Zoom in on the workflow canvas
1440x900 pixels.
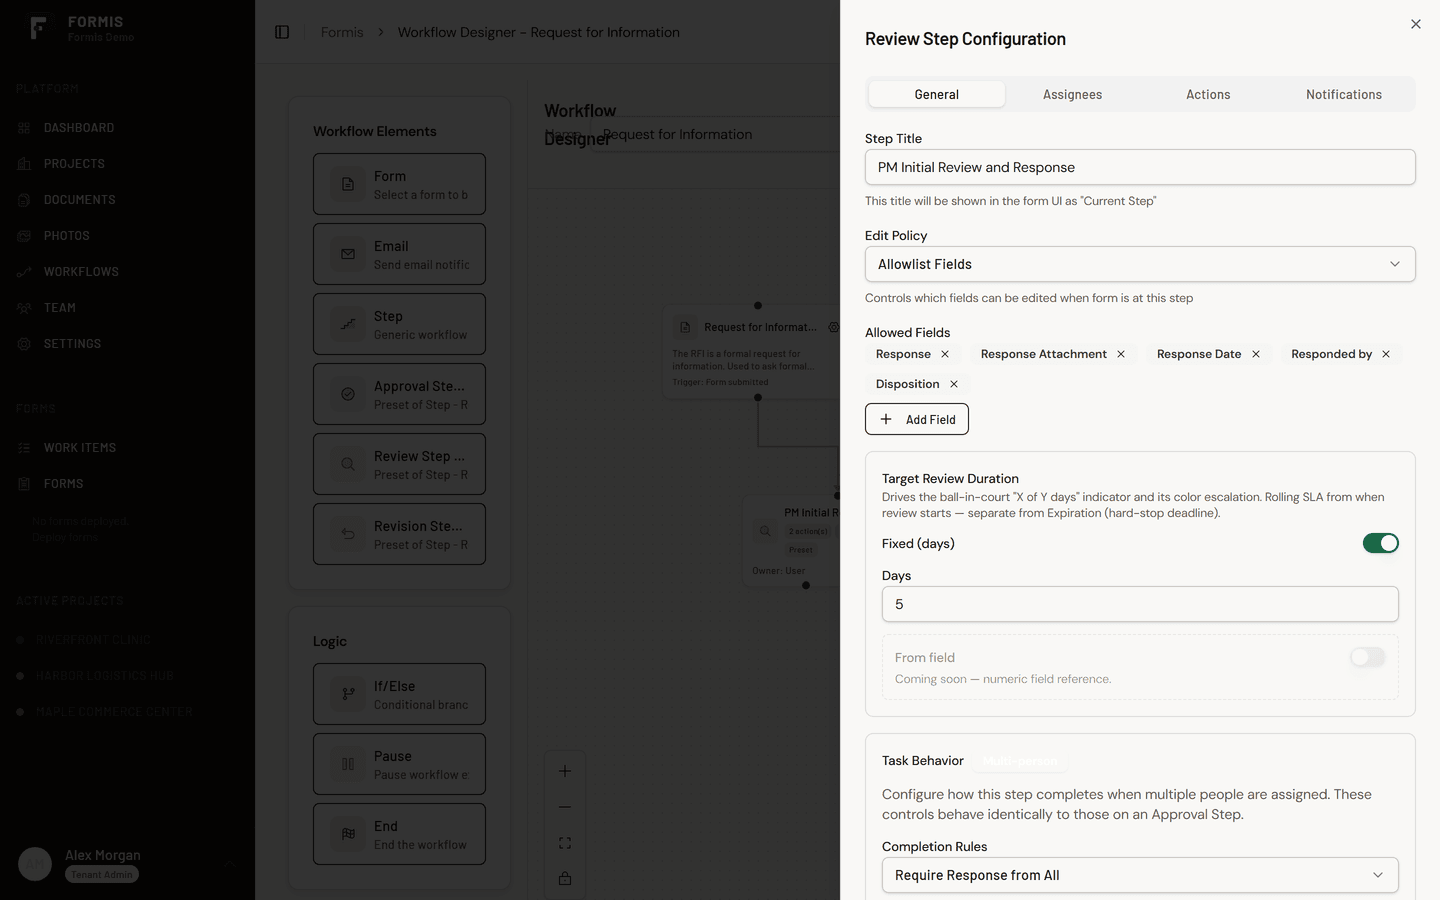[x=565, y=771]
